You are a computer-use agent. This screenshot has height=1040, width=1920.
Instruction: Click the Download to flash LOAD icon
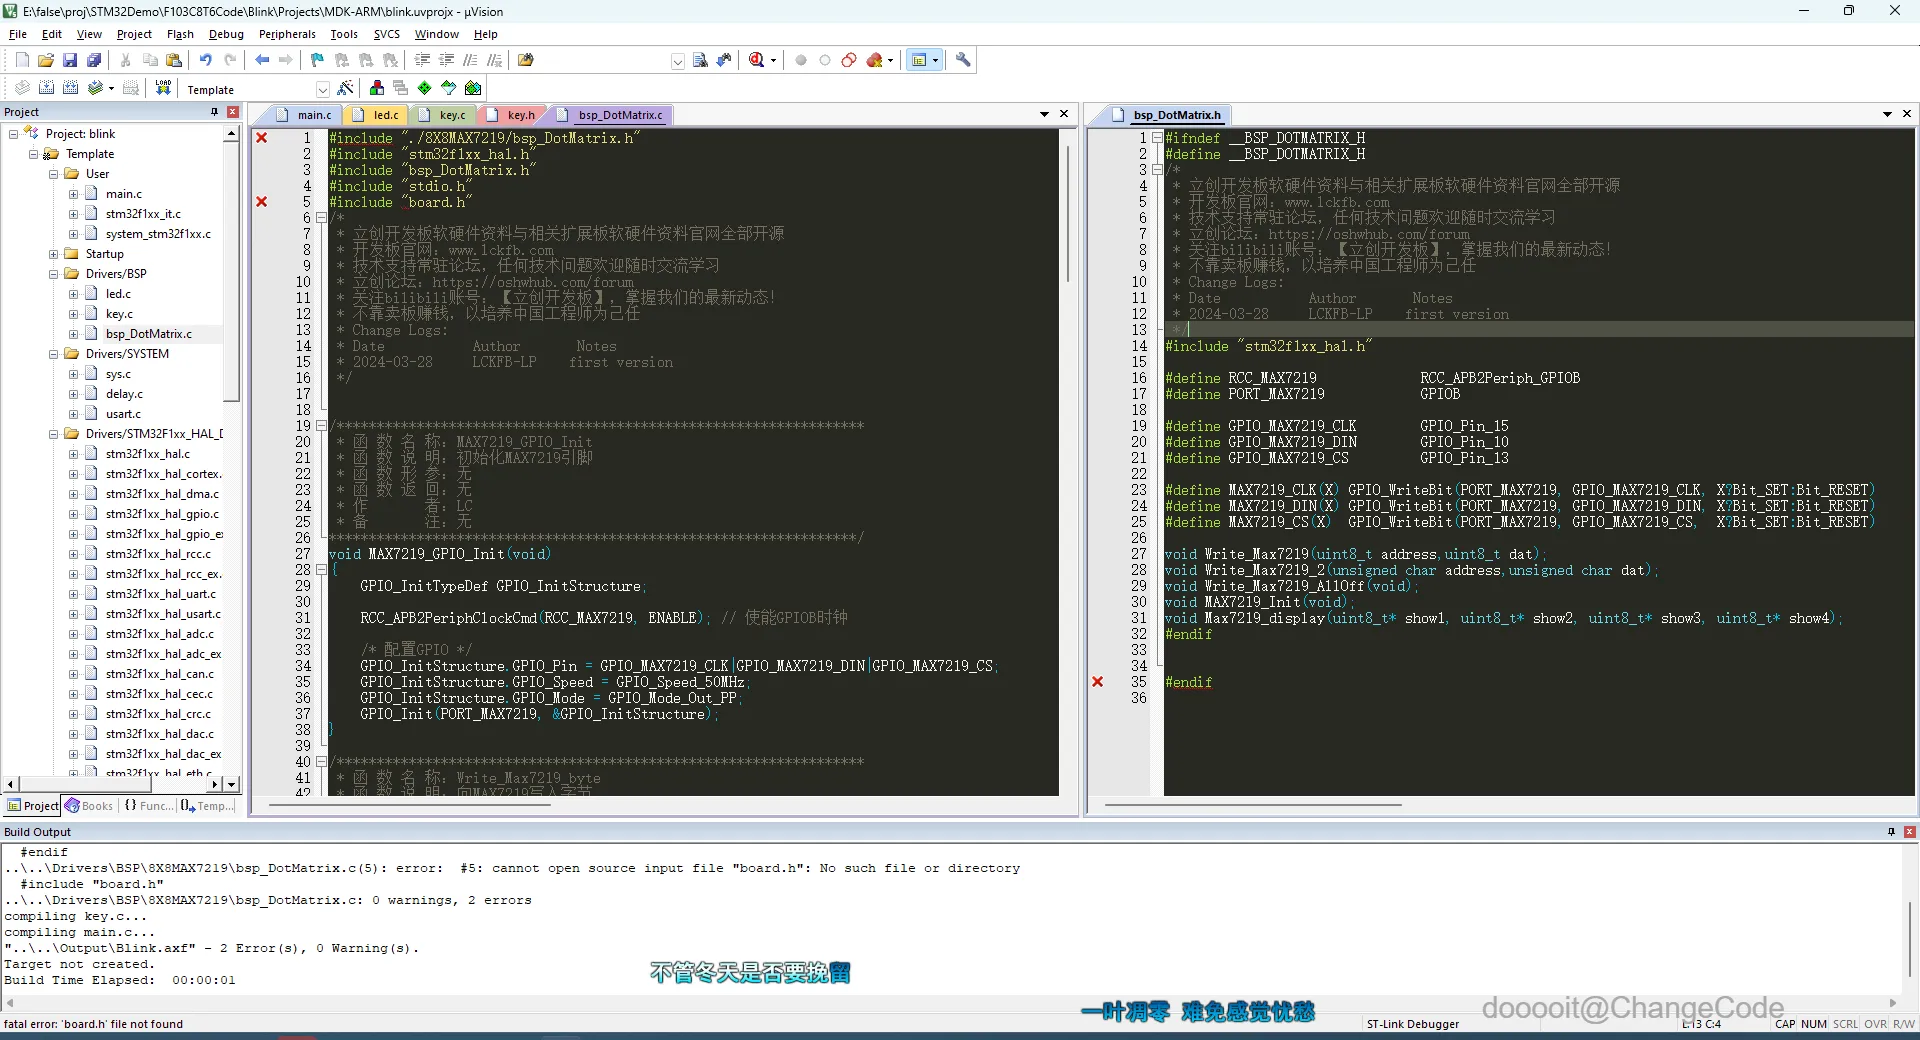163,88
